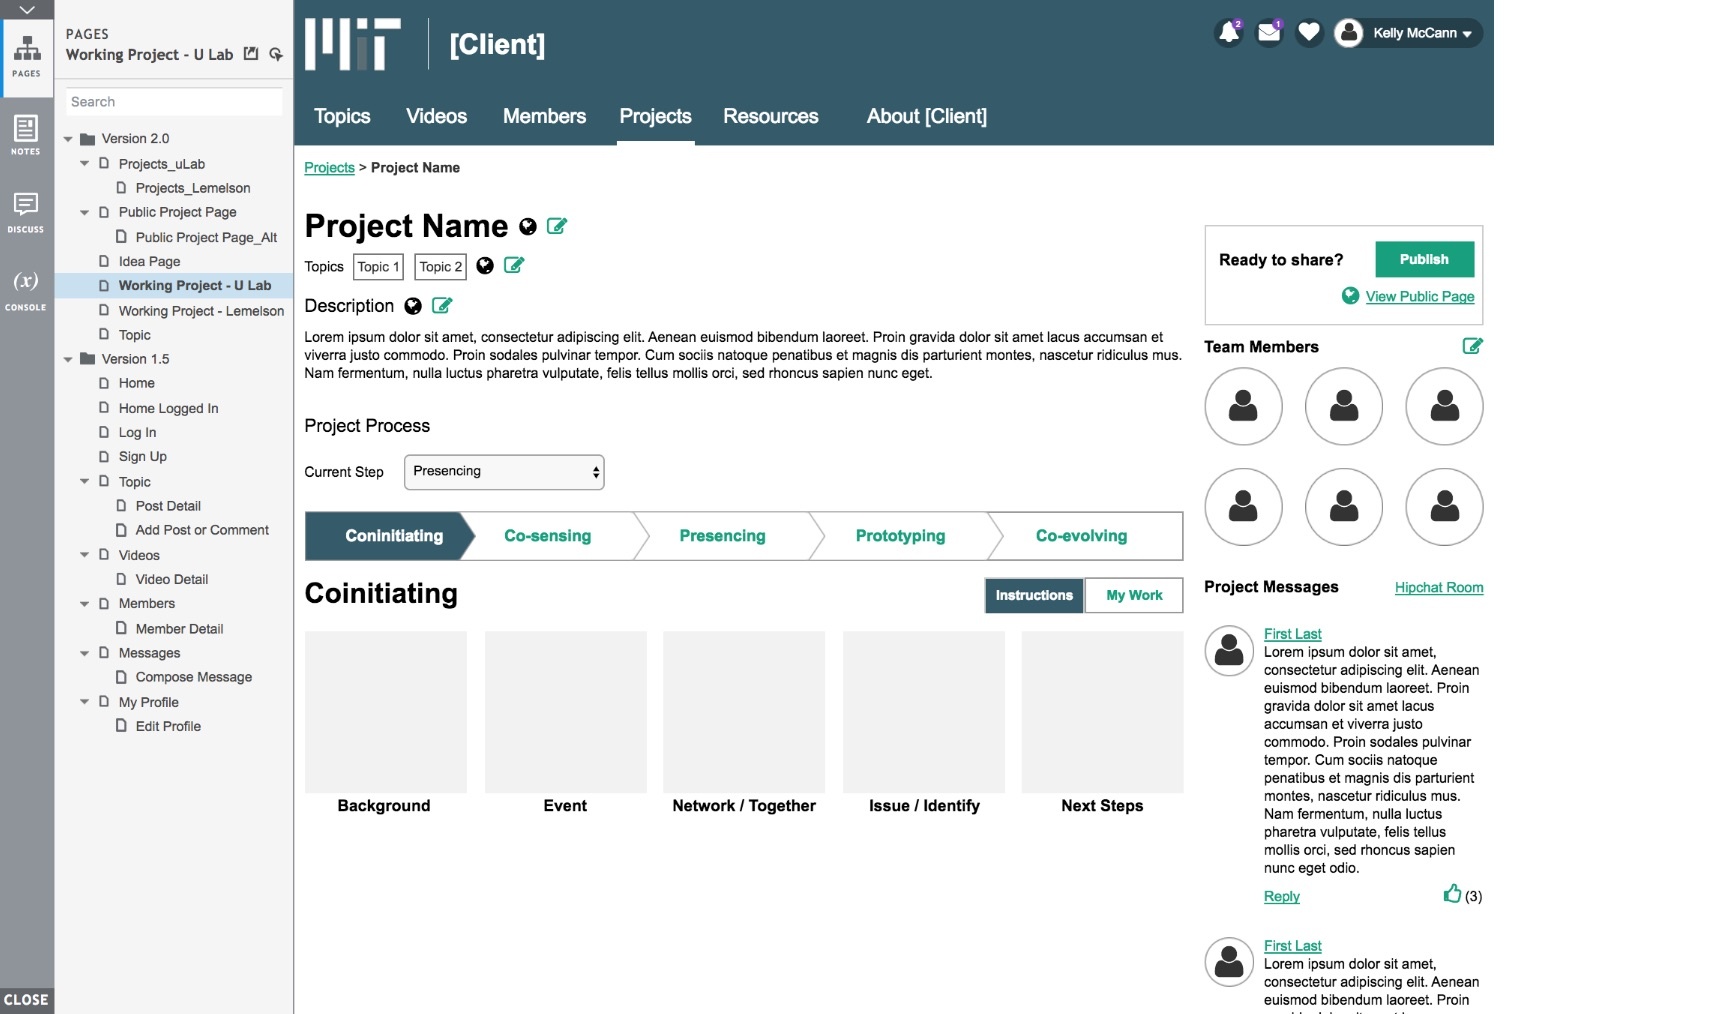The height and width of the screenshot is (1014, 1724).
Task: Switch to the My Work view
Action: click(1134, 595)
